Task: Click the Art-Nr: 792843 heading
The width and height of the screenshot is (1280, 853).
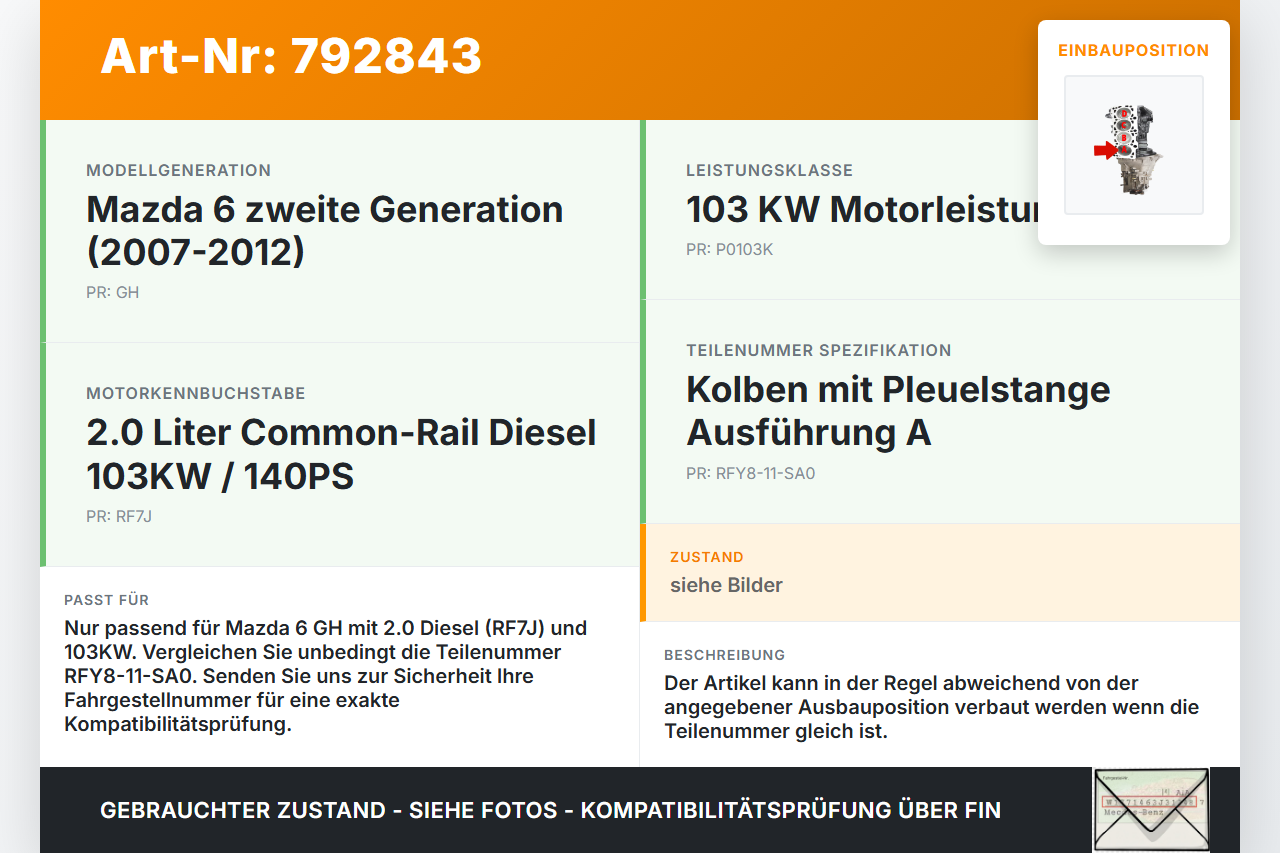Action: pos(291,56)
